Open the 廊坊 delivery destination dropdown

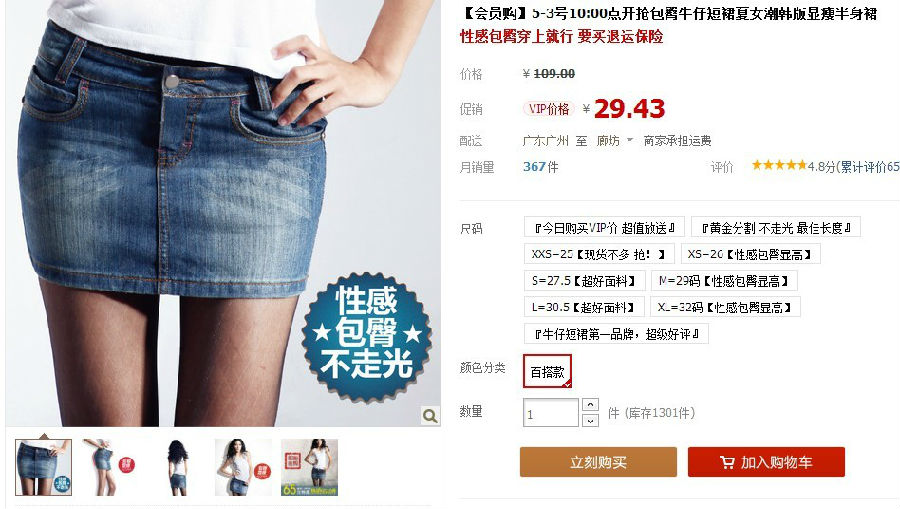click(614, 141)
